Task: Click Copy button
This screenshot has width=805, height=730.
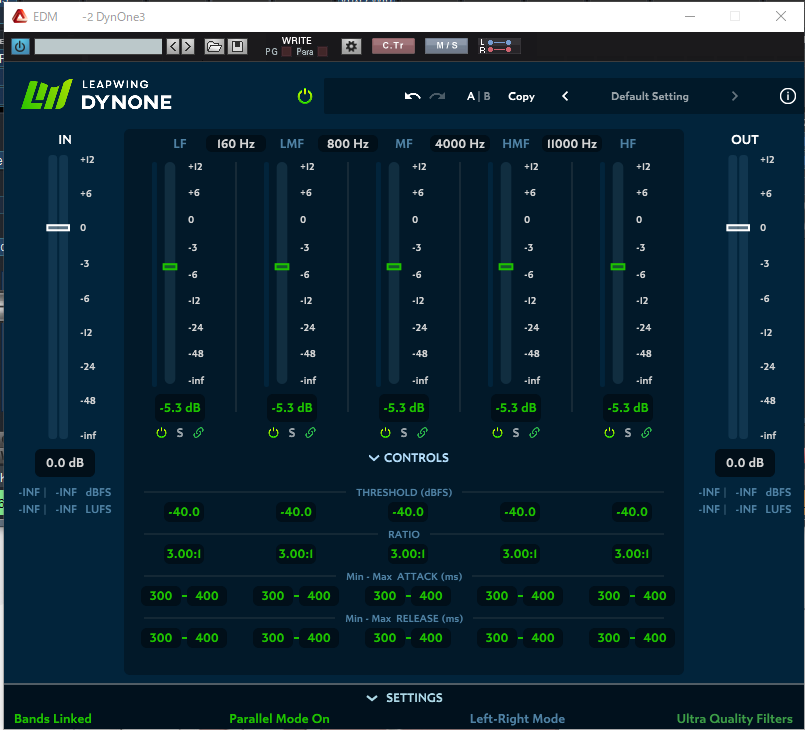Action: tap(521, 96)
